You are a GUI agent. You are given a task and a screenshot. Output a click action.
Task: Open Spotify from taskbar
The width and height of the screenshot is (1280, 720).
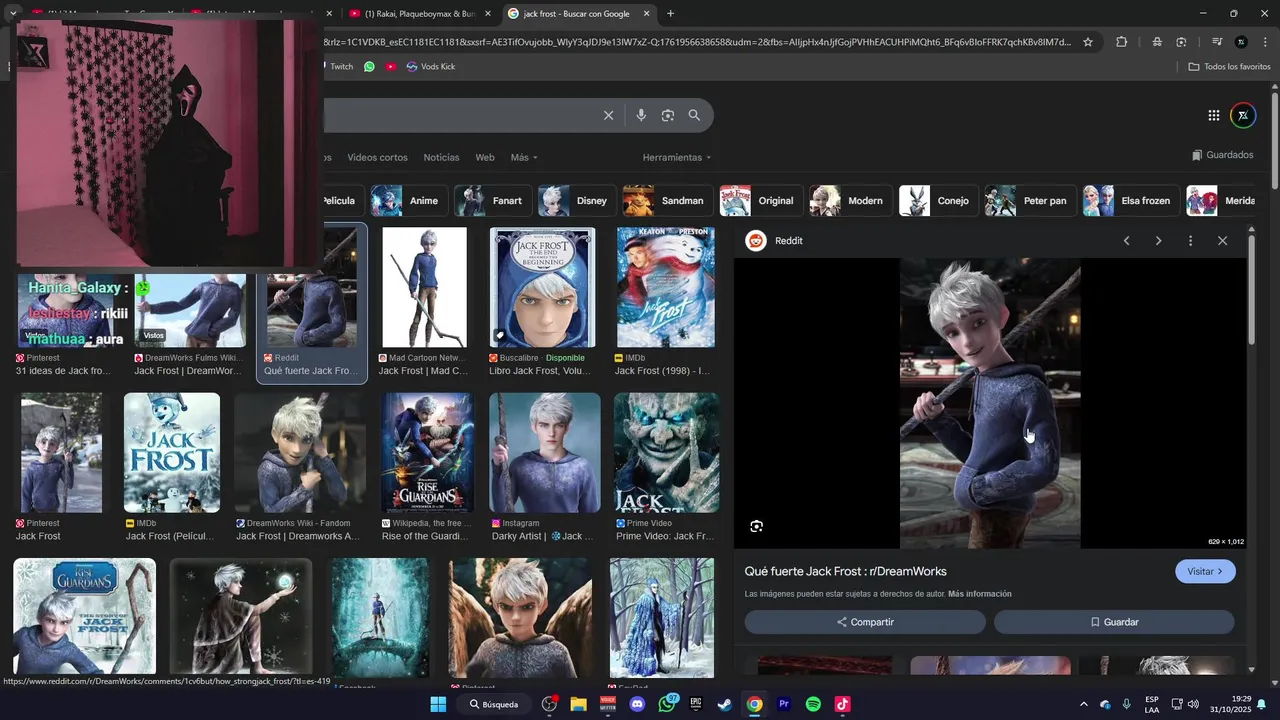tap(813, 704)
